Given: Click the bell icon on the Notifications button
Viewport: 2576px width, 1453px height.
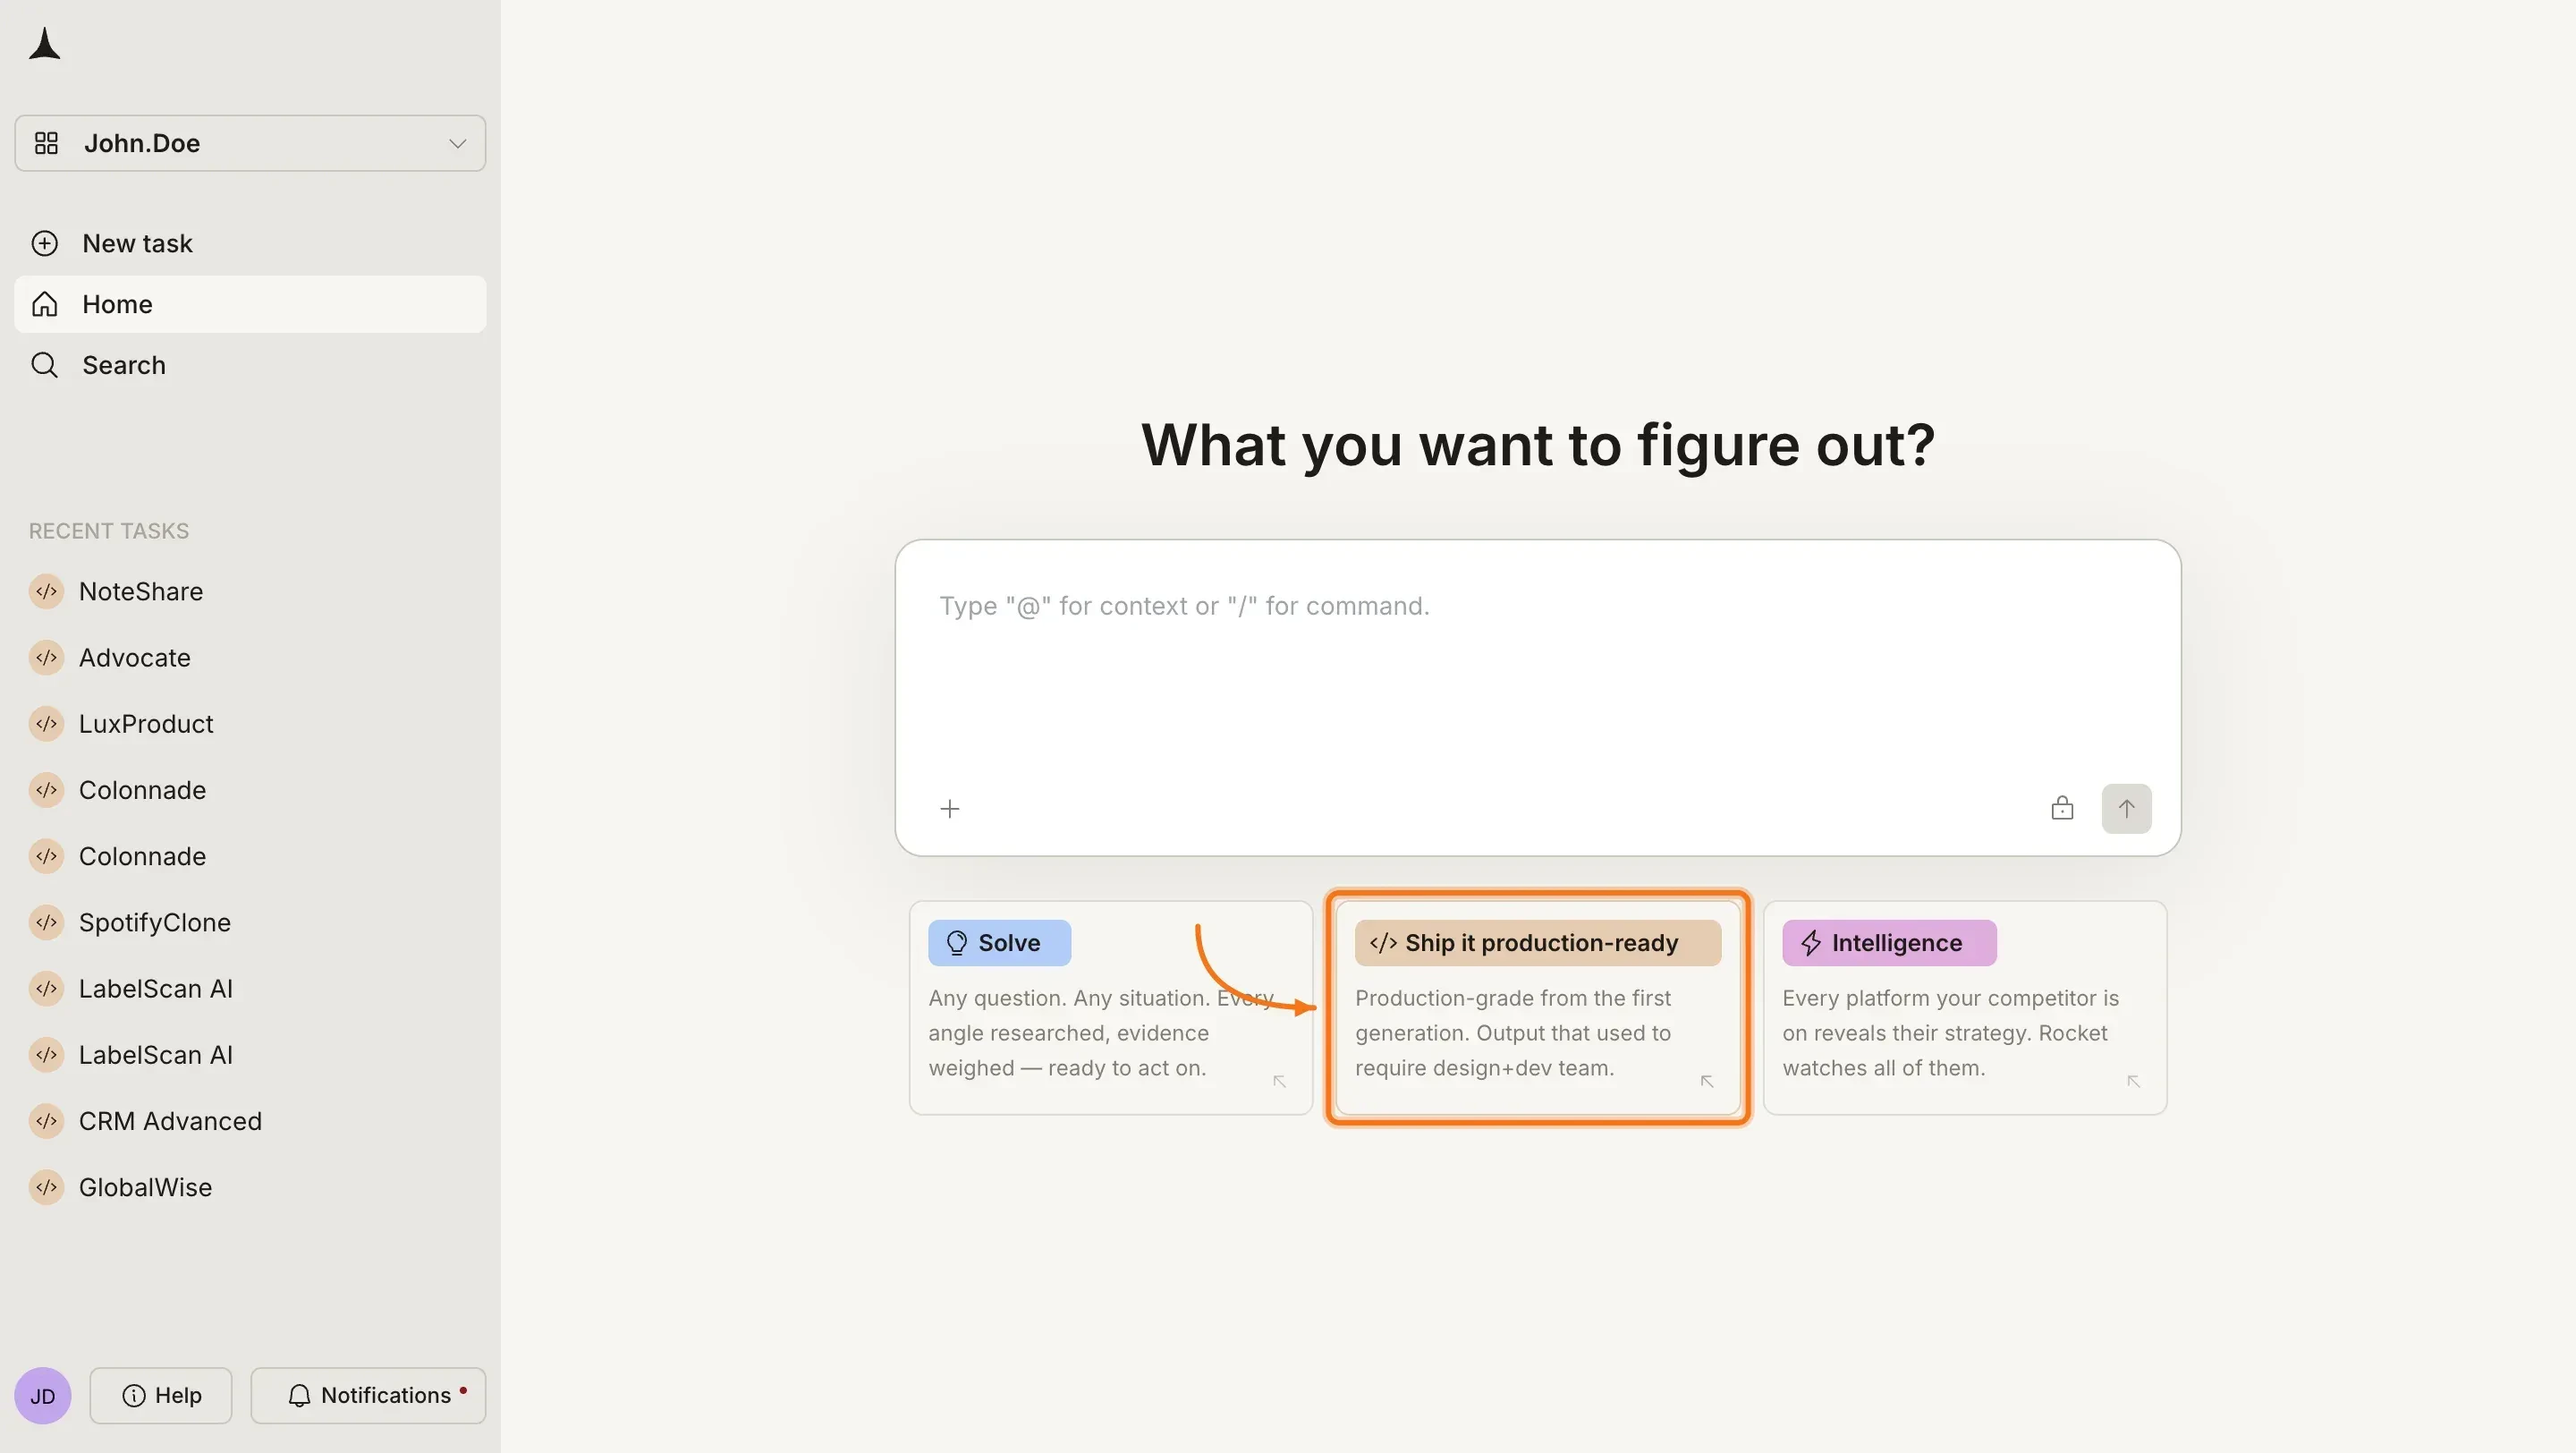Looking at the screenshot, I should pyautogui.click(x=299, y=1395).
